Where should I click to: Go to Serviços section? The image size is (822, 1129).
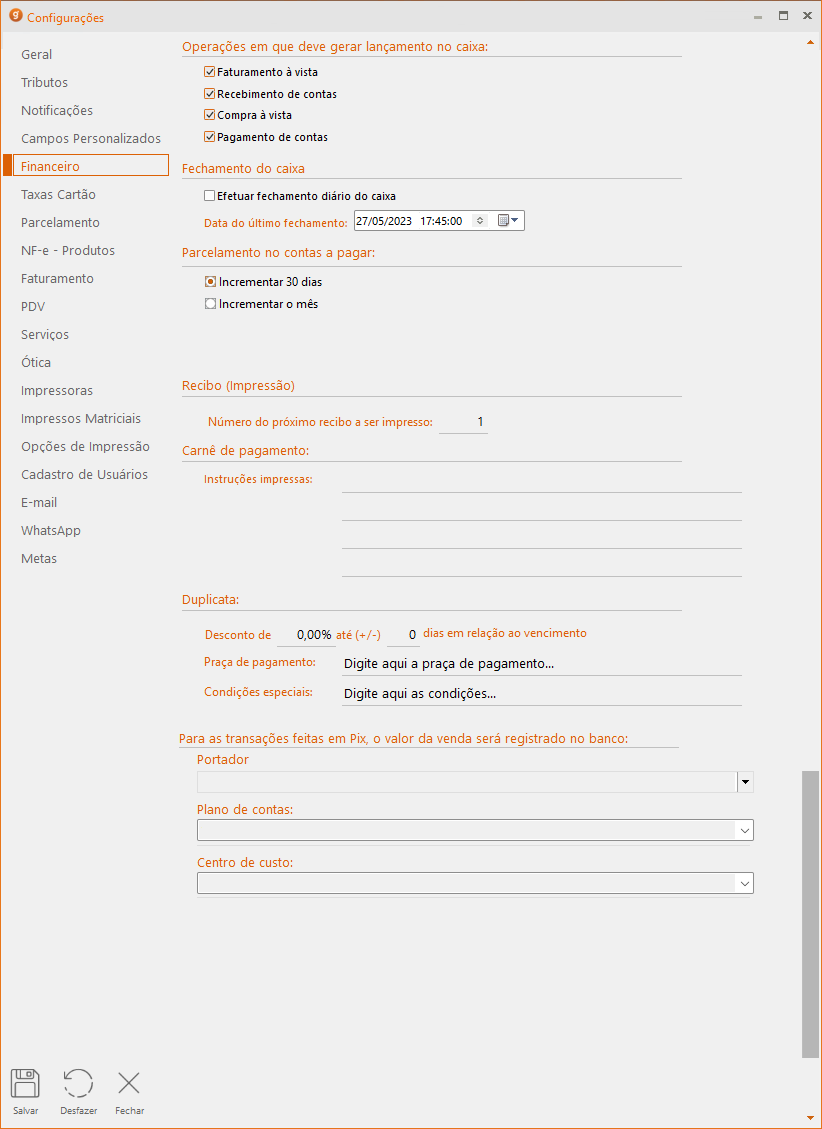45,335
